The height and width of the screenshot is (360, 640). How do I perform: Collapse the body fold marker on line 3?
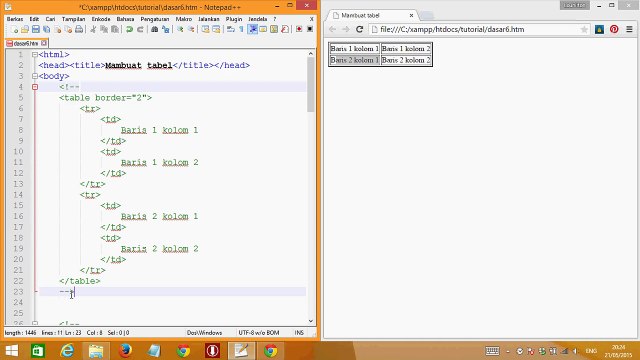(35, 76)
